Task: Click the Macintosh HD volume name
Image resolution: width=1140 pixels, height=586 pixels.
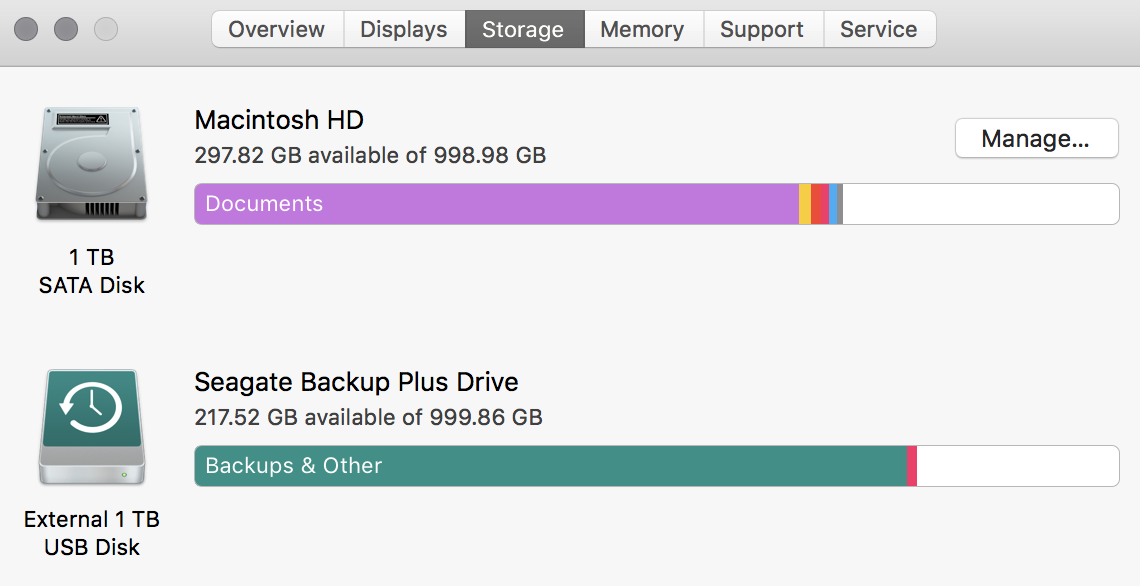Action: (279, 120)
